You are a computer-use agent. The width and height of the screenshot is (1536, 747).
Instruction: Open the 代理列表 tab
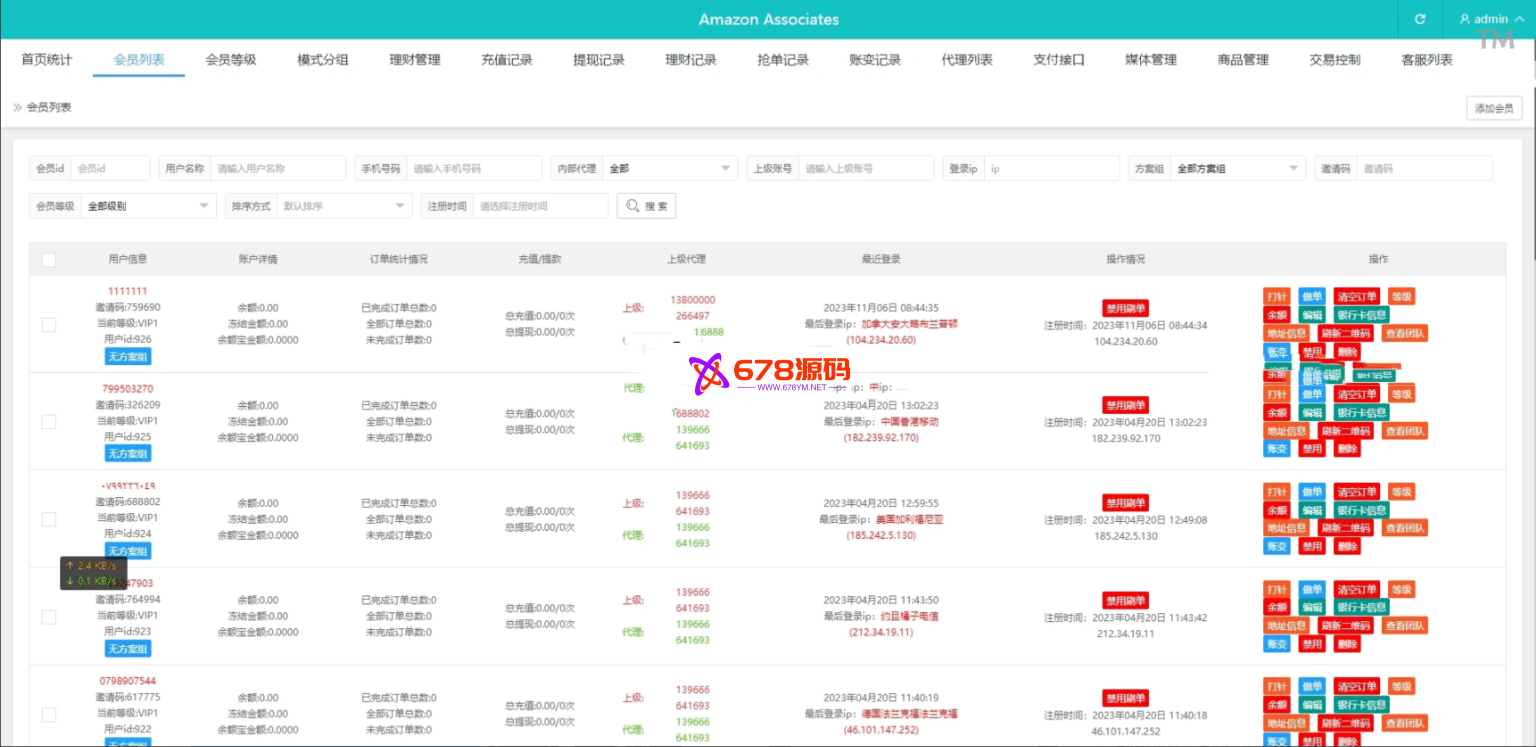tap(967, 60)
